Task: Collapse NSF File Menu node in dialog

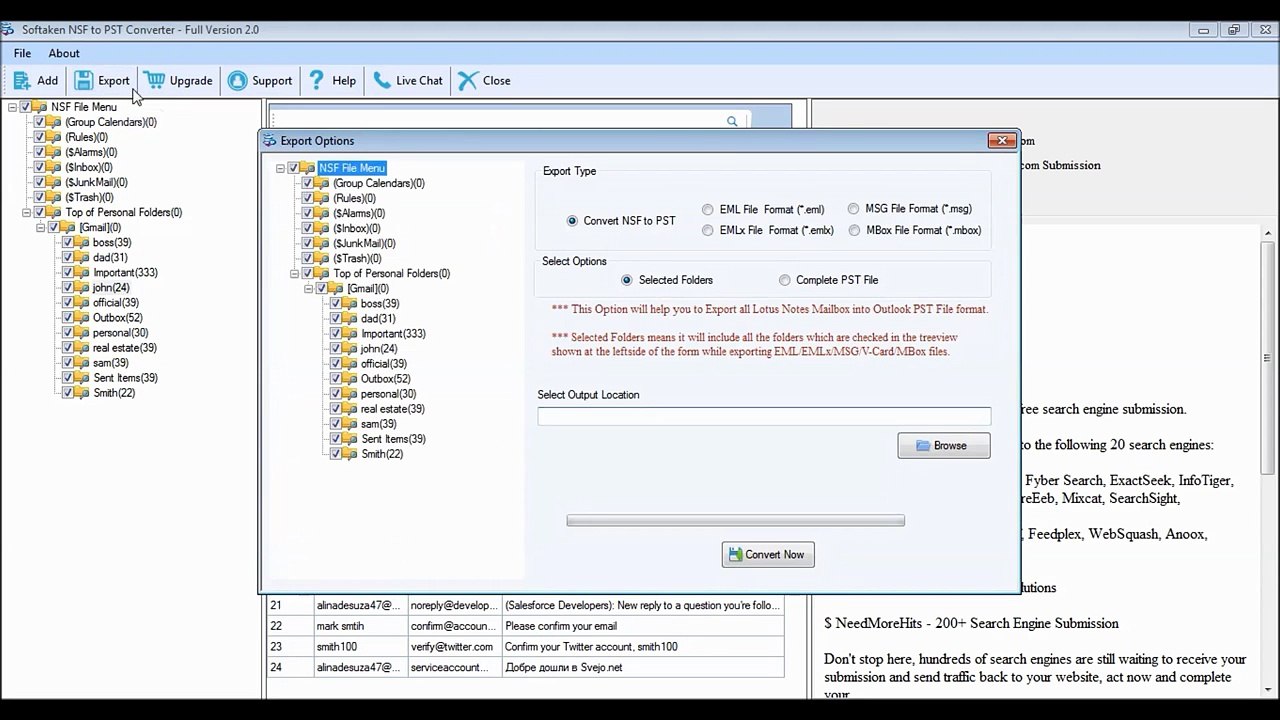Action: pyautogui.click(x=280, y=169)
